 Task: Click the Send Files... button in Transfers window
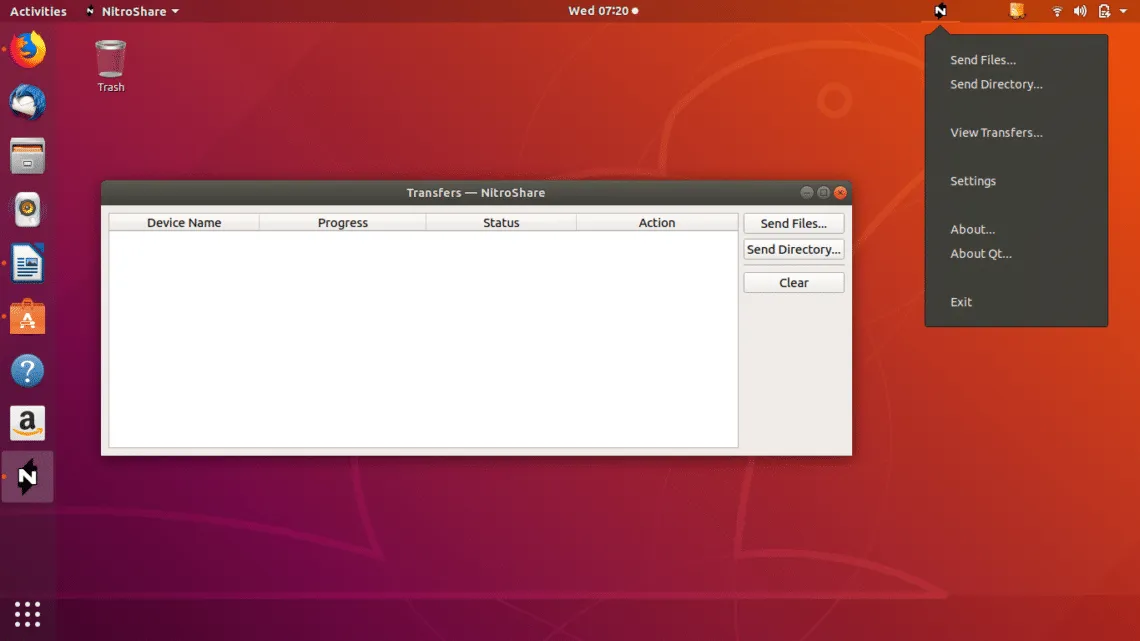tap(793, 224)
